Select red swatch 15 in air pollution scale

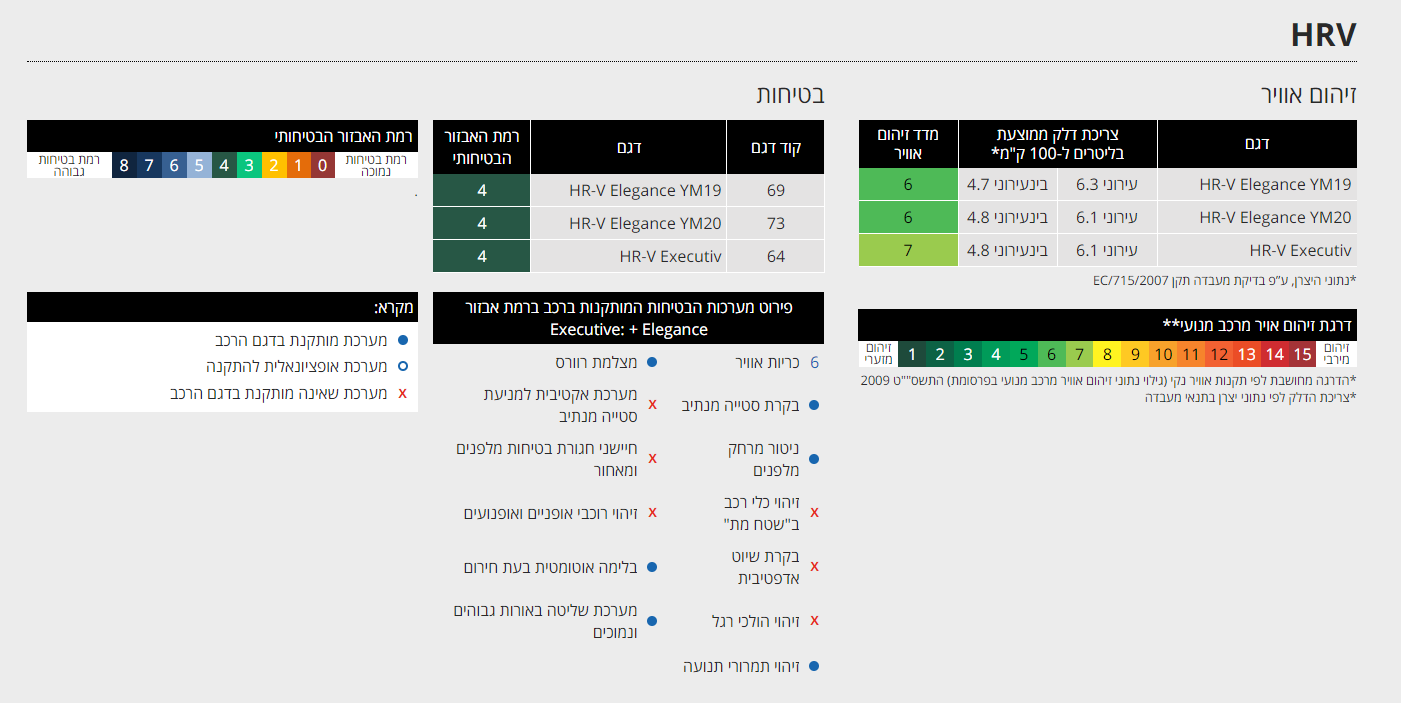(x=1302, y=354)
